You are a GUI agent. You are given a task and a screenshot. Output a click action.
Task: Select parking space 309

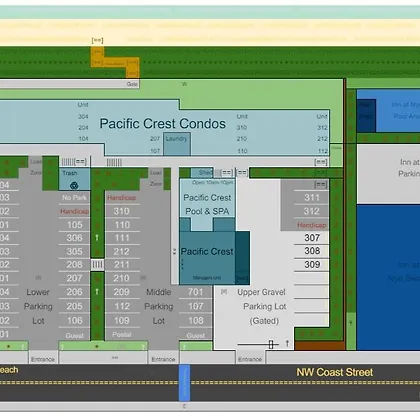(312, 264)
